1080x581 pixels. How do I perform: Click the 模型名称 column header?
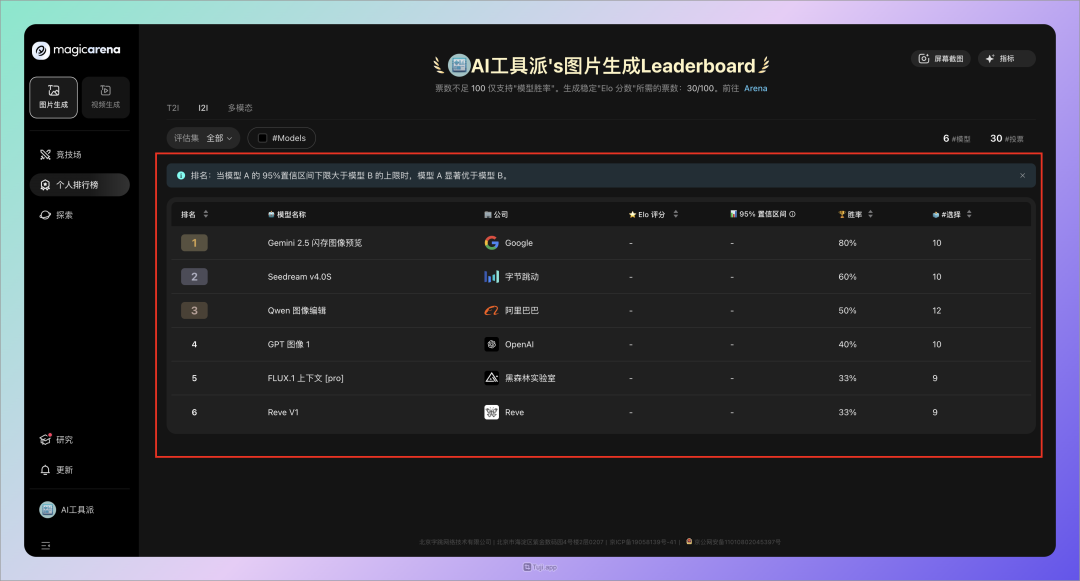click(x=287, y=215)
